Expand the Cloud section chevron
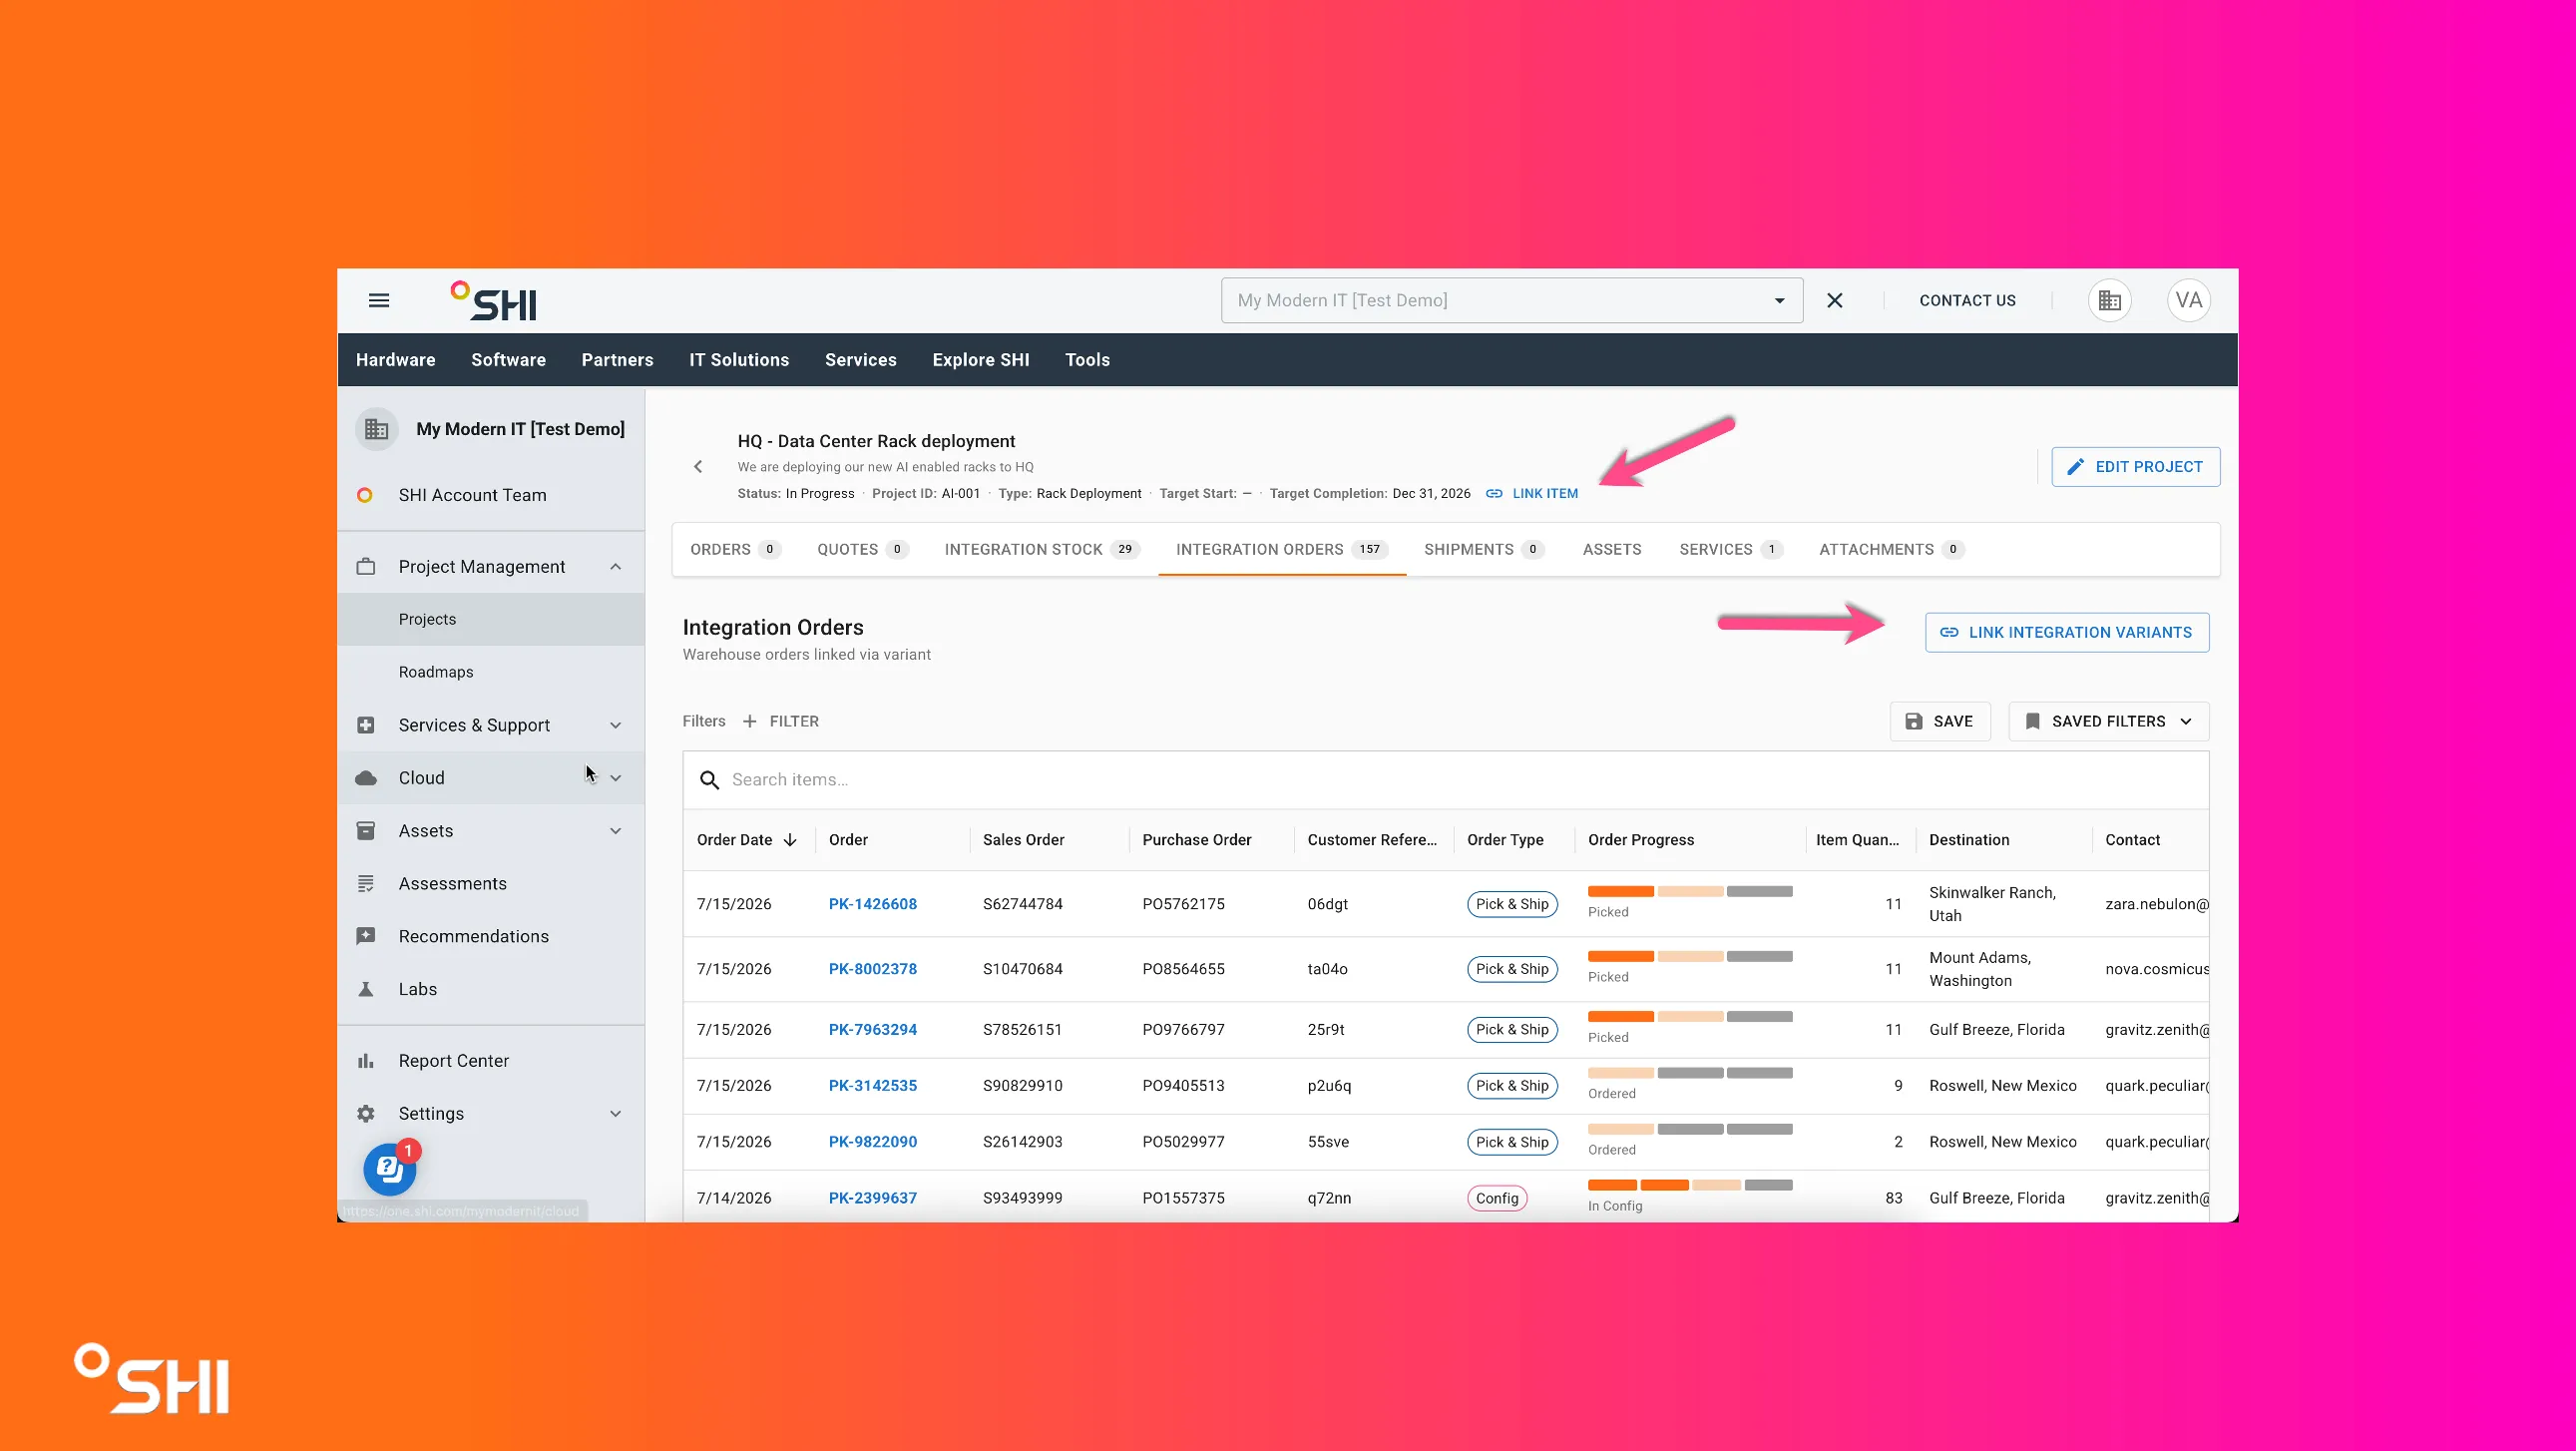Screen dimensions: 2576x1451 (x=615, y=778)
